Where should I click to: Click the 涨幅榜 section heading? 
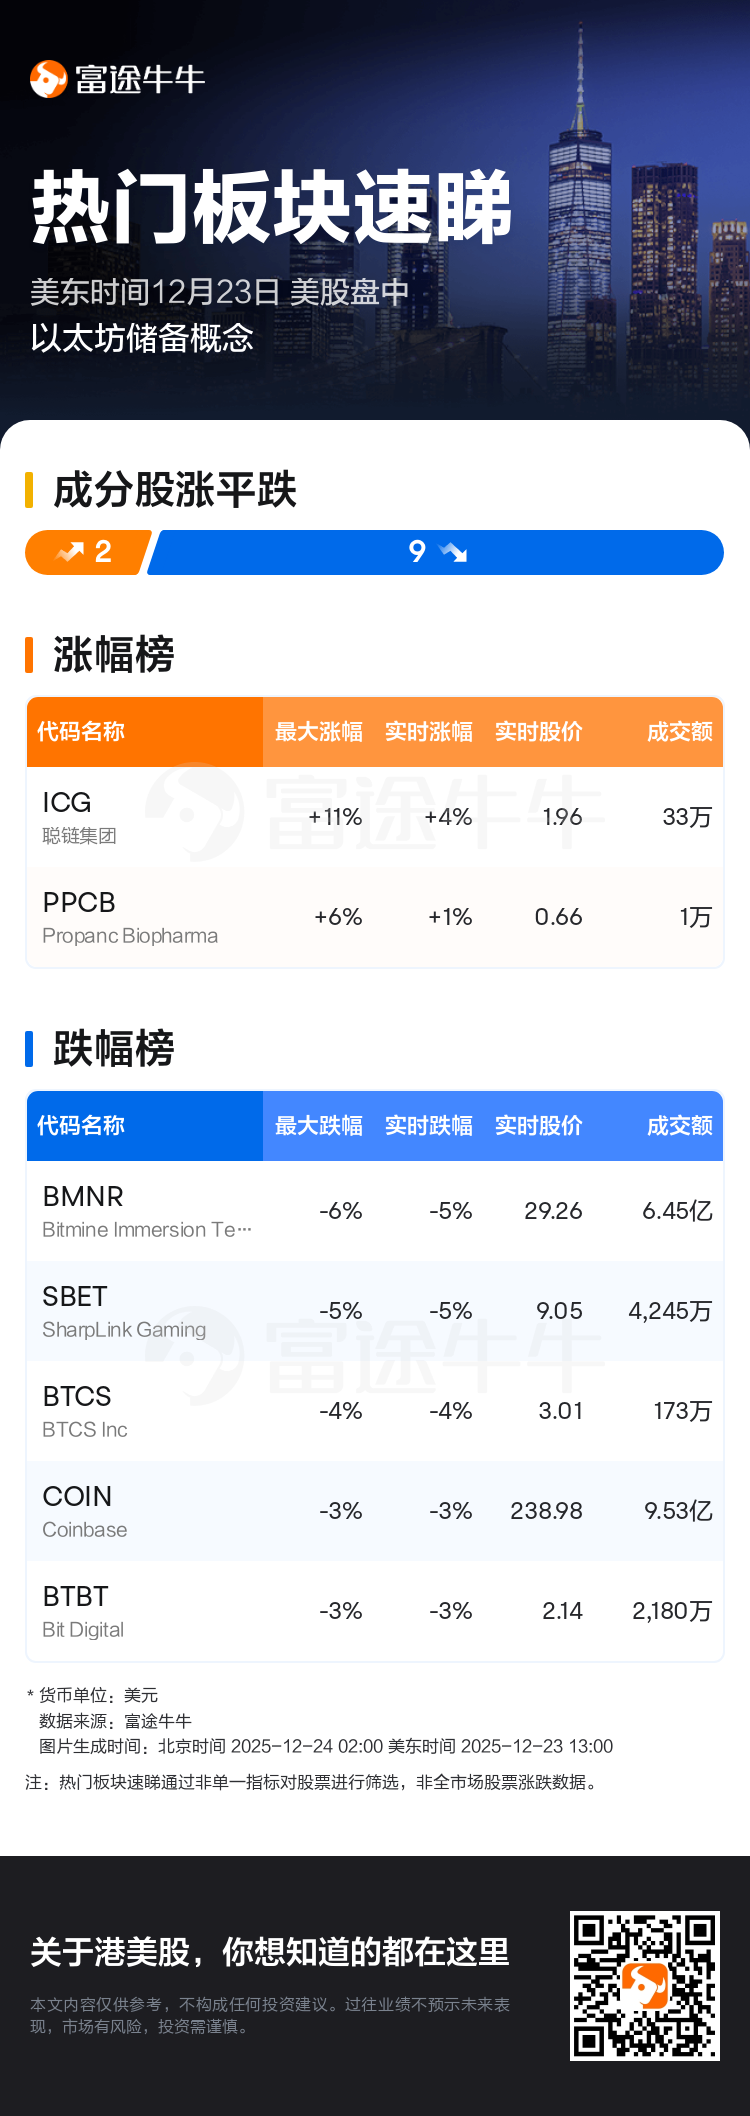pyautogui.click(x=114, y=655)
